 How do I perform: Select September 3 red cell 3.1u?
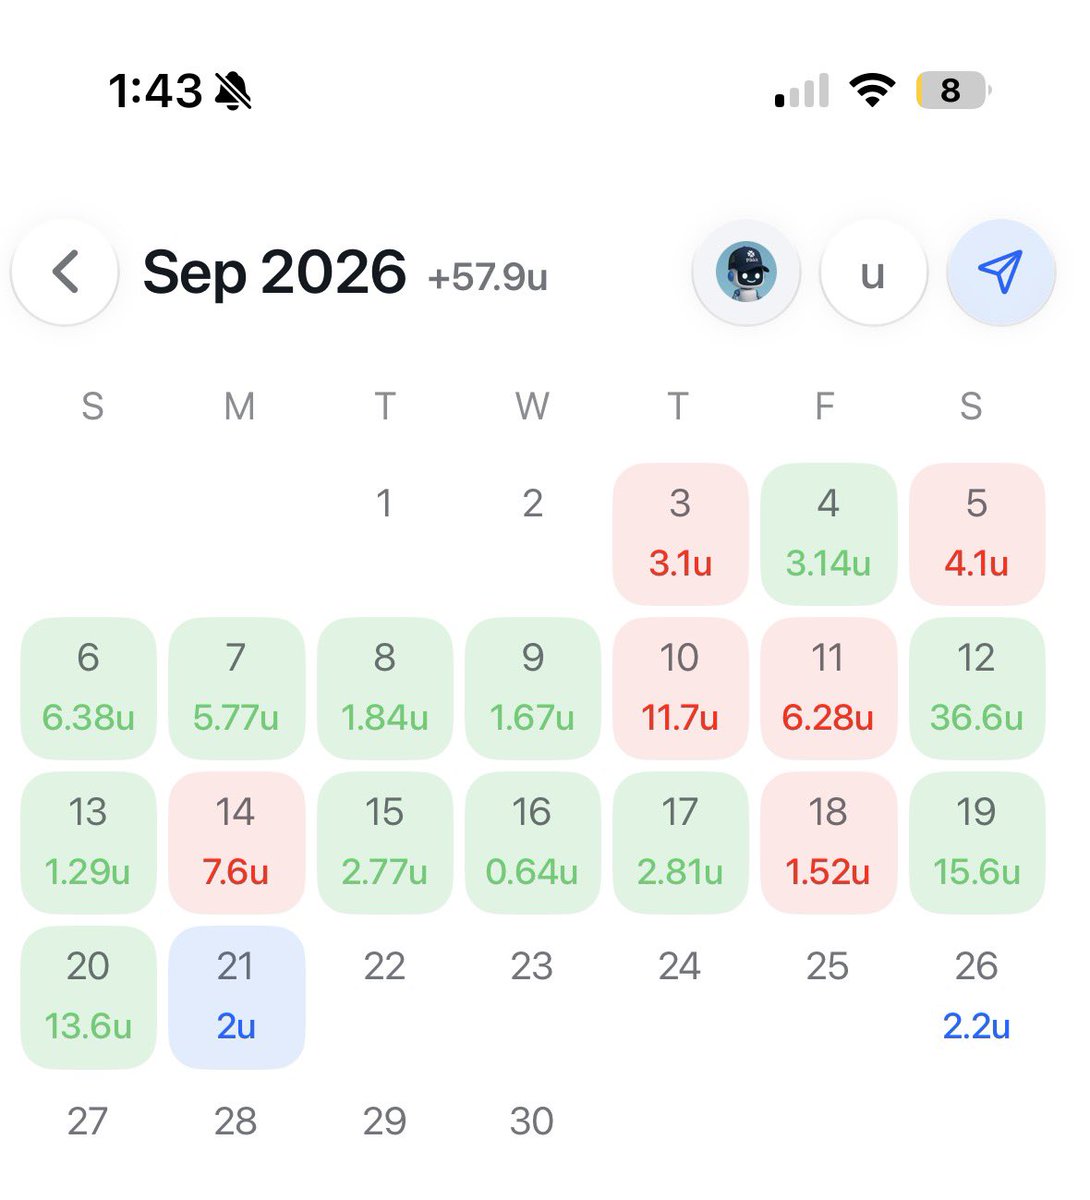click(x=680, y=534)
